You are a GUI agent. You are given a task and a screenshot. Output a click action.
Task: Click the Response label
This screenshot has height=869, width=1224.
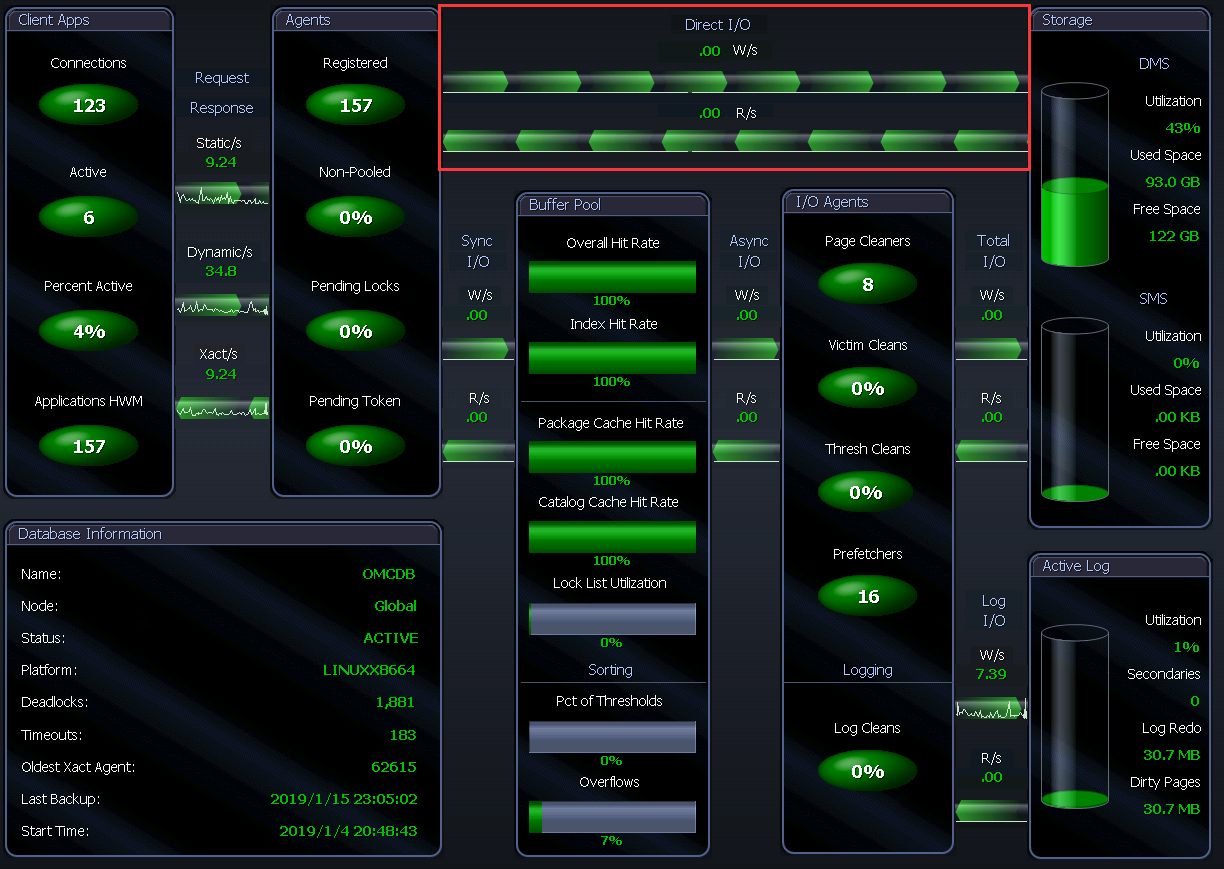coord(222,108)
